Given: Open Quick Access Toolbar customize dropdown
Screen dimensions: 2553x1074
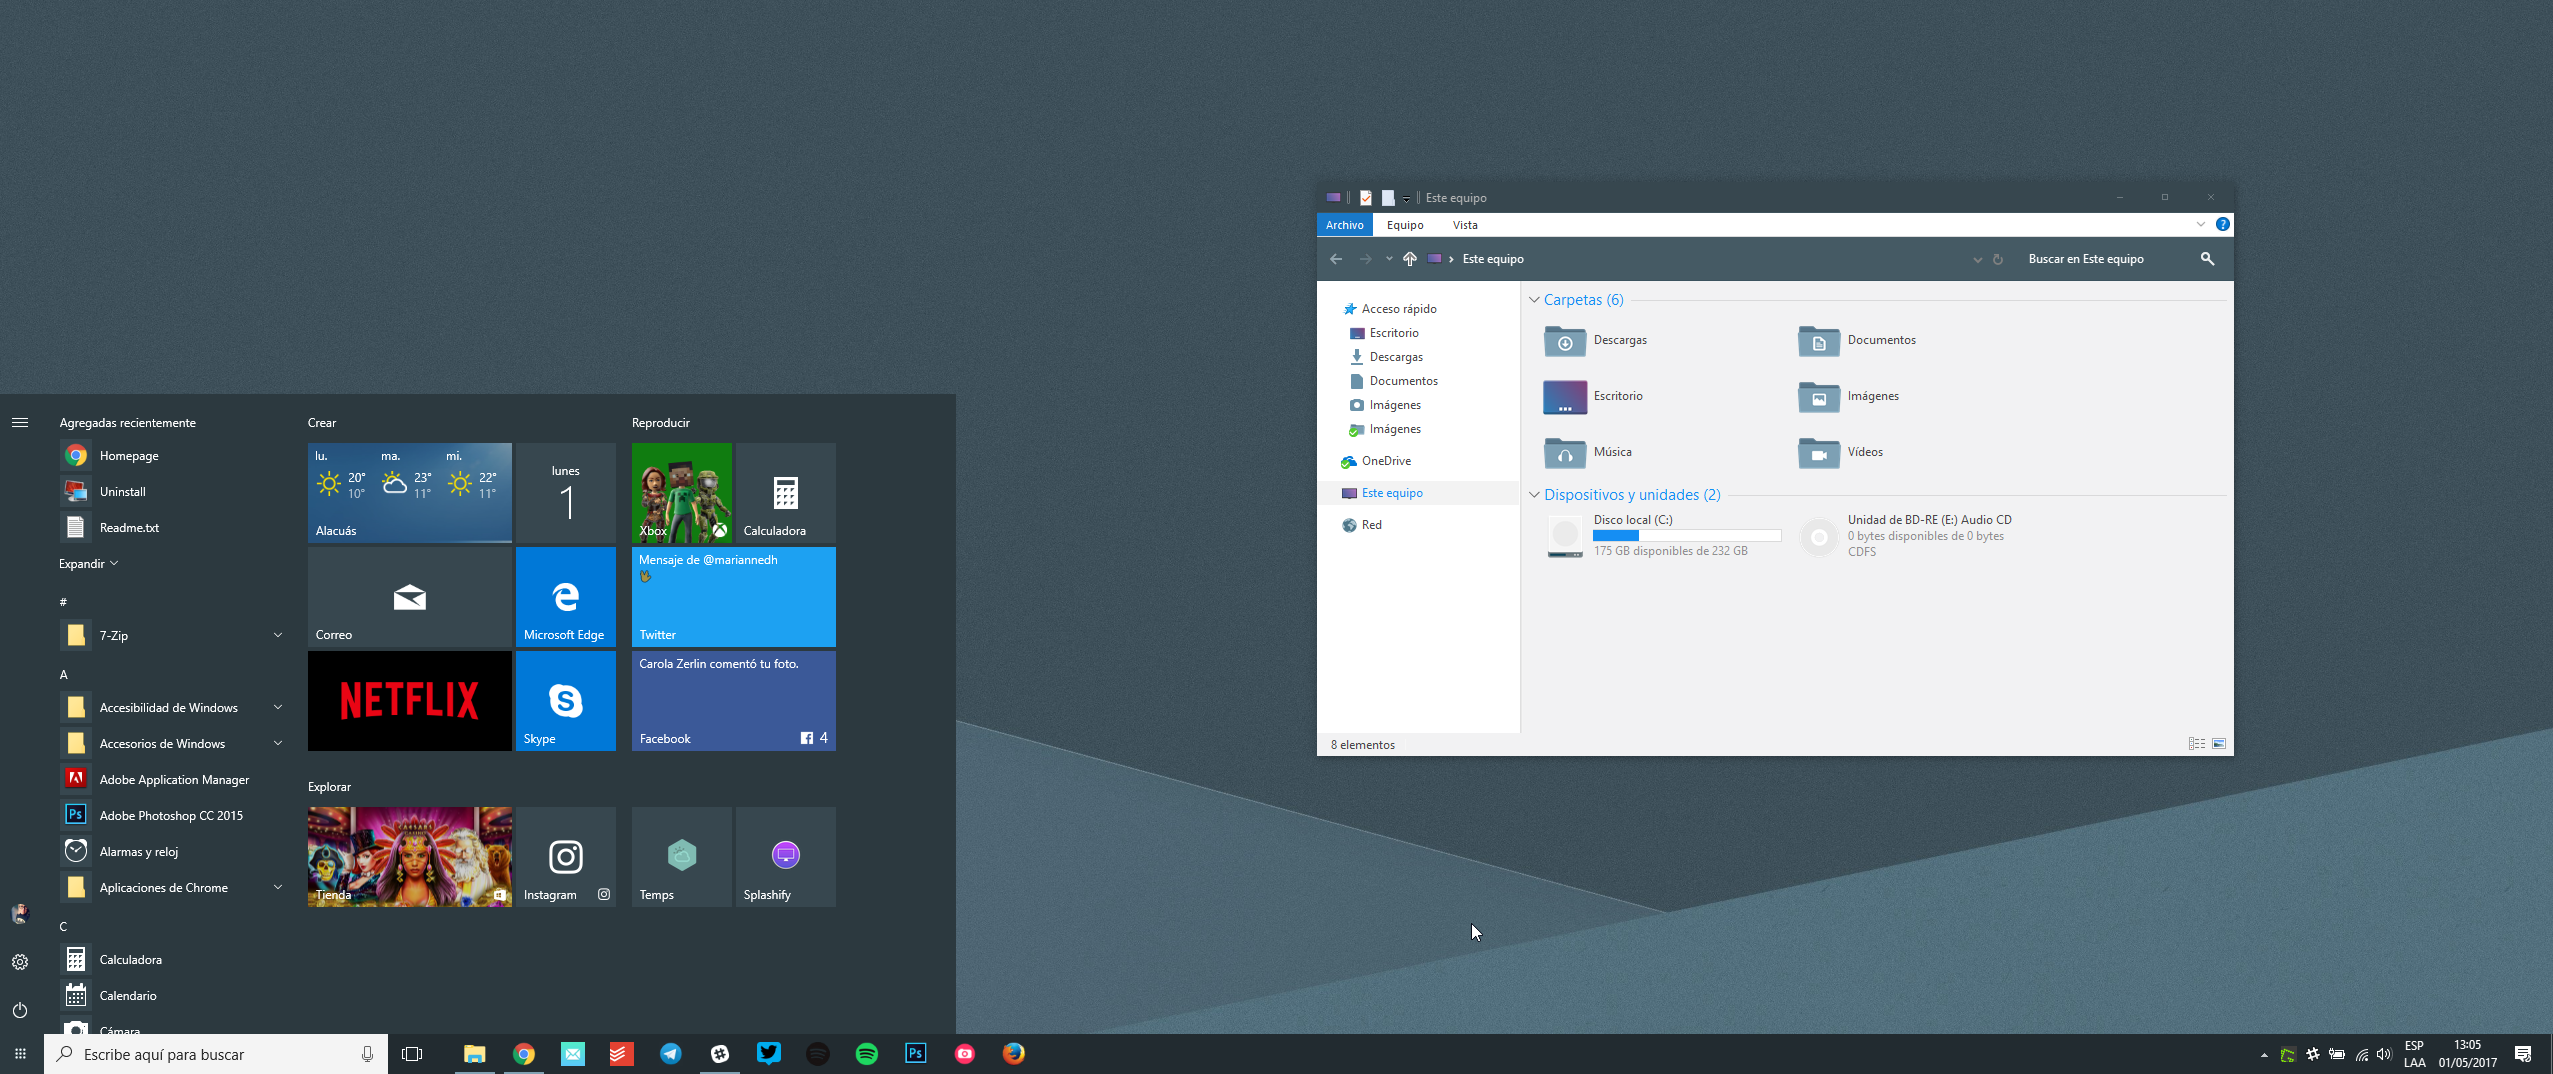Looking at the screenshot, I should pyautogui.click(x=1406, y=199).
